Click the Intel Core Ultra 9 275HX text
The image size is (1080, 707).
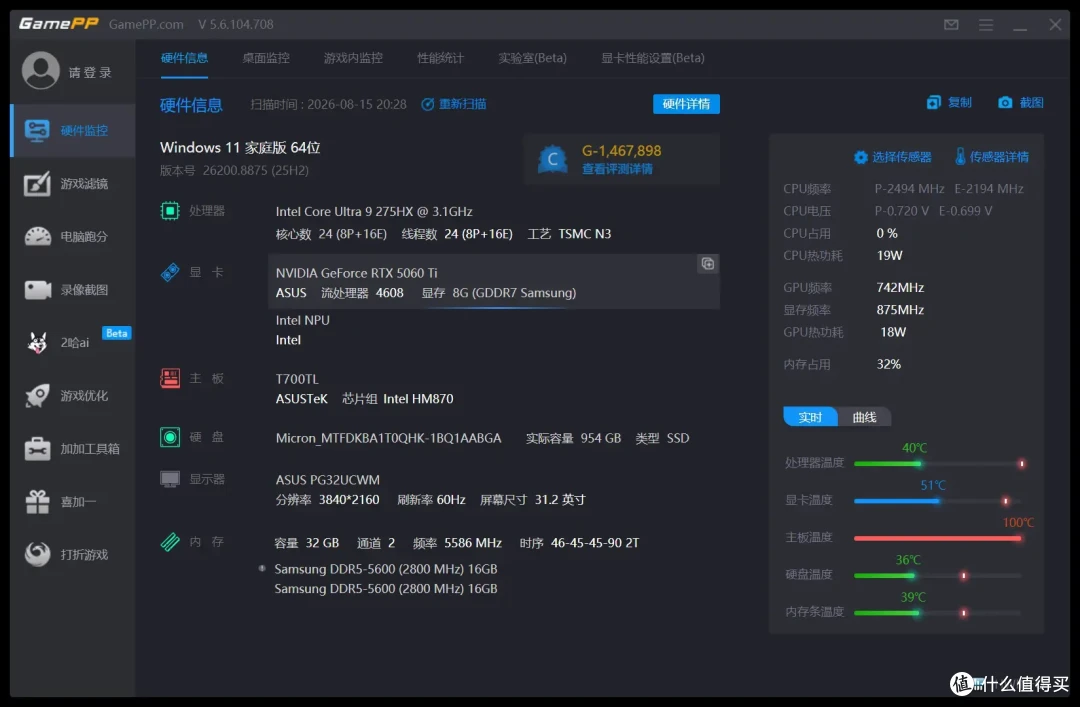click(374, 212)
